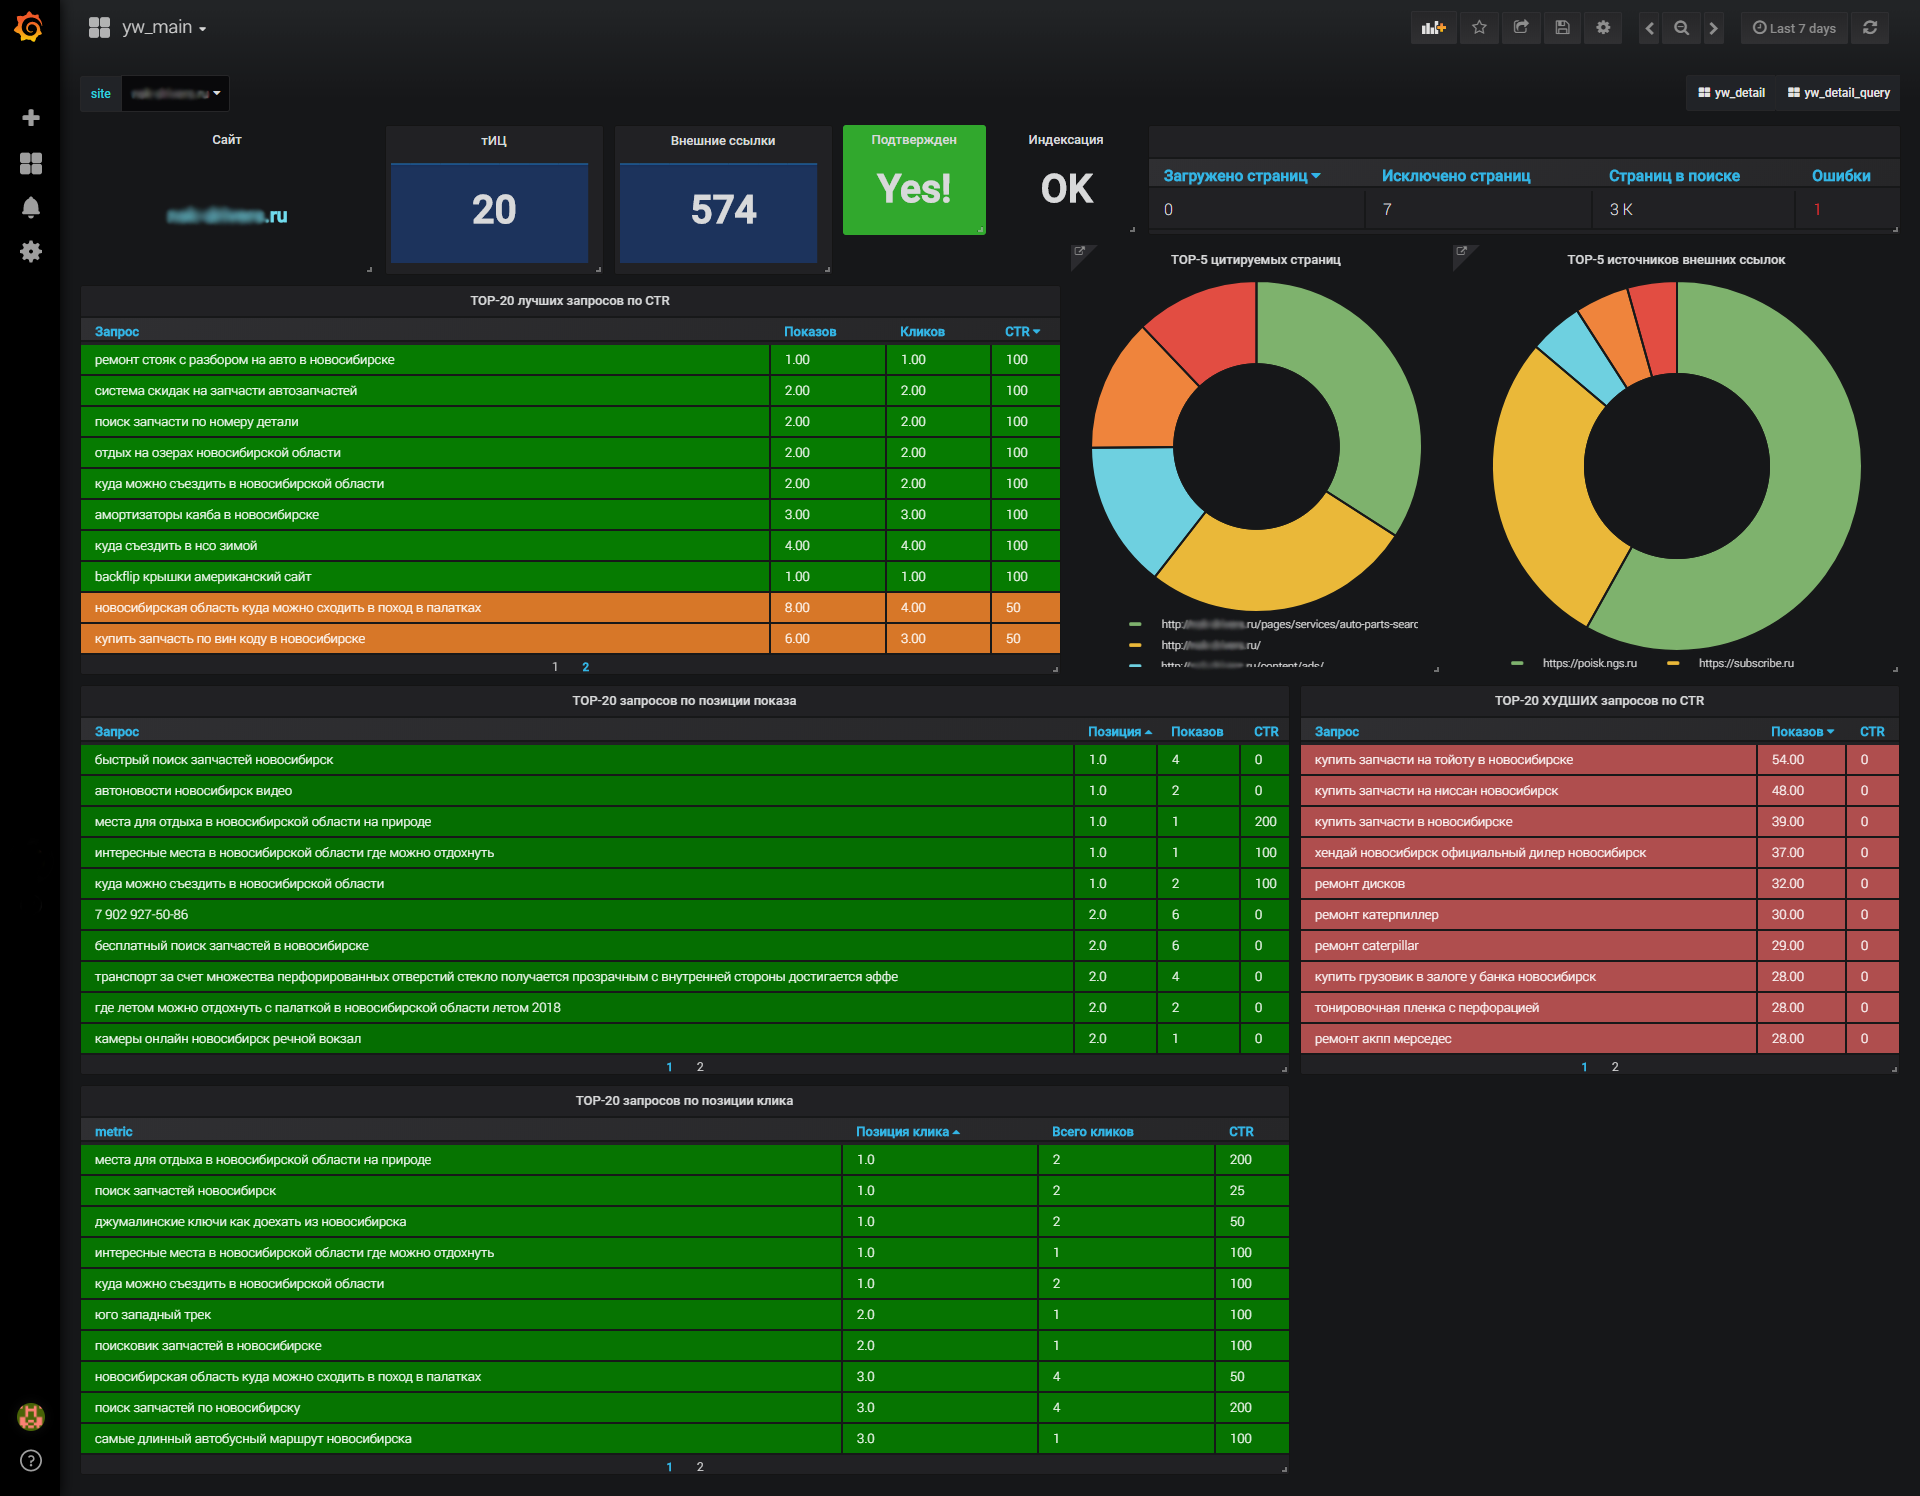The height and width of the screenshot is (1496, 1920).
Task: Click row 'backflip крышки американский сайт'
Action: (x=570, y=577)
